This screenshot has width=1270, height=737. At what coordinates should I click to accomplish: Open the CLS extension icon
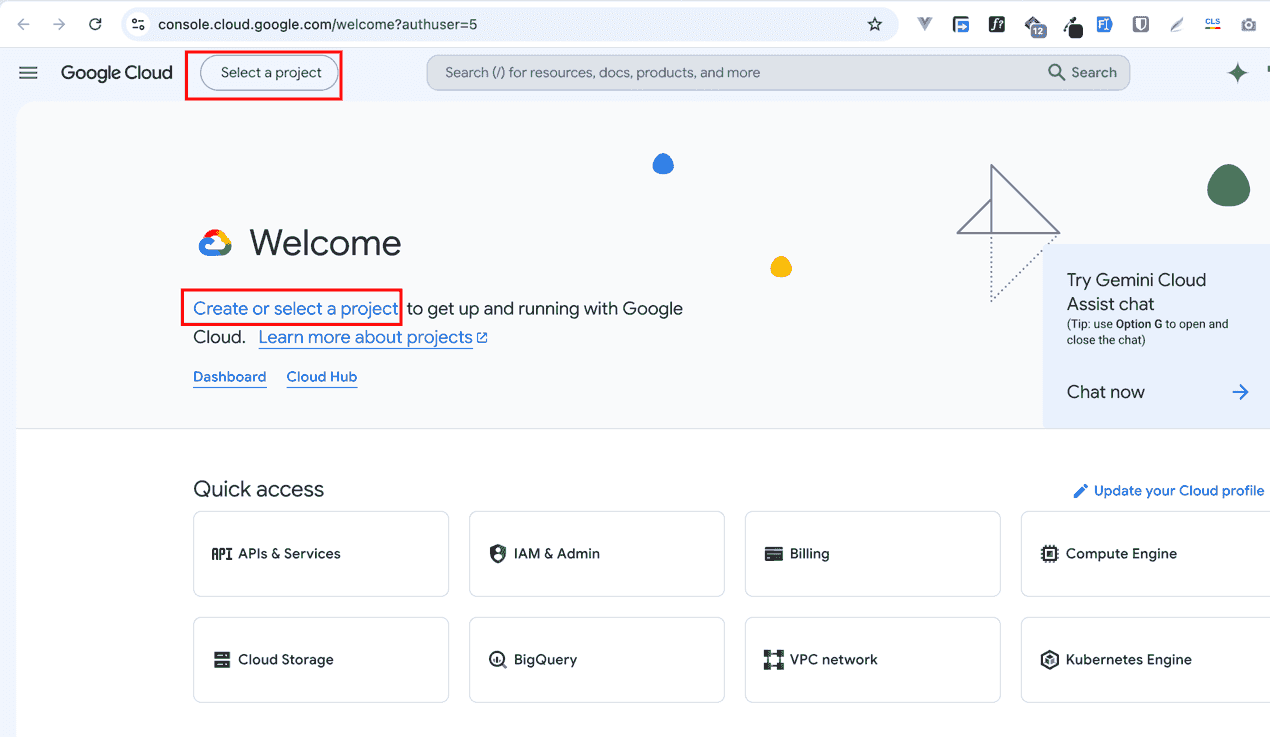tap(1213, 24)
